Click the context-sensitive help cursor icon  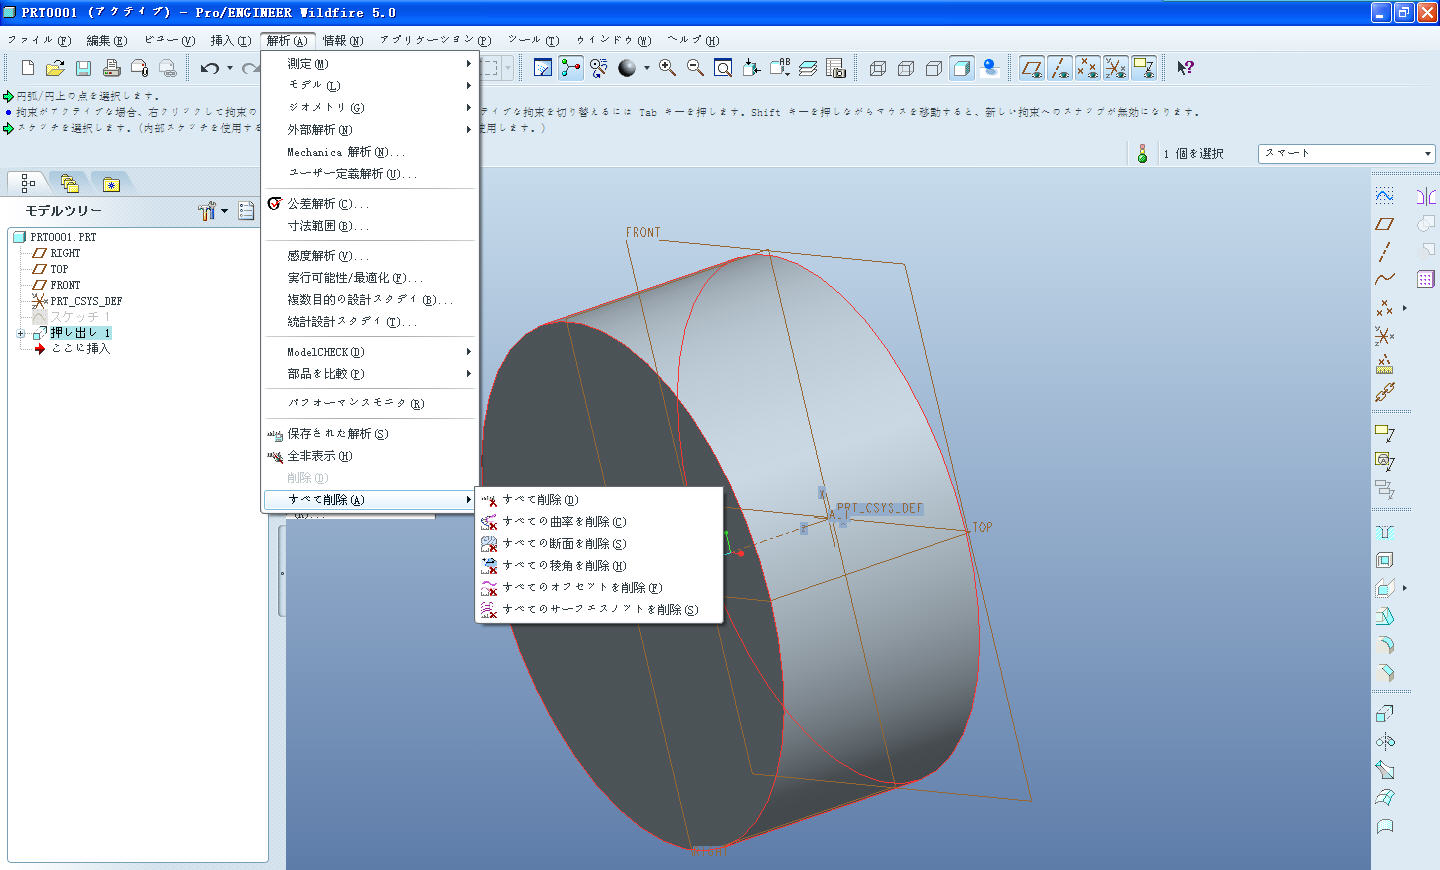tap(1185, 68)
